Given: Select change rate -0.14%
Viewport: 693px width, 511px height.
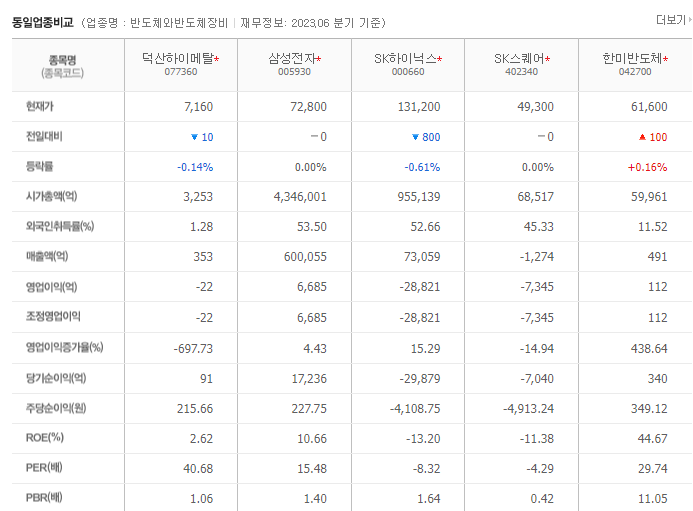Looking at the screenshot, I should pyautogui.click(x=195, y=168).
